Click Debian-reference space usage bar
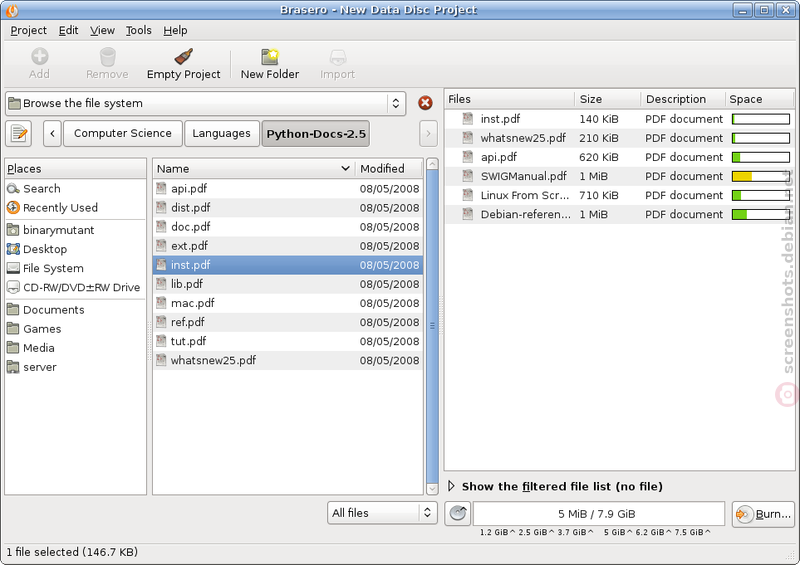This screenshot has width=800, height=565. 761,215
